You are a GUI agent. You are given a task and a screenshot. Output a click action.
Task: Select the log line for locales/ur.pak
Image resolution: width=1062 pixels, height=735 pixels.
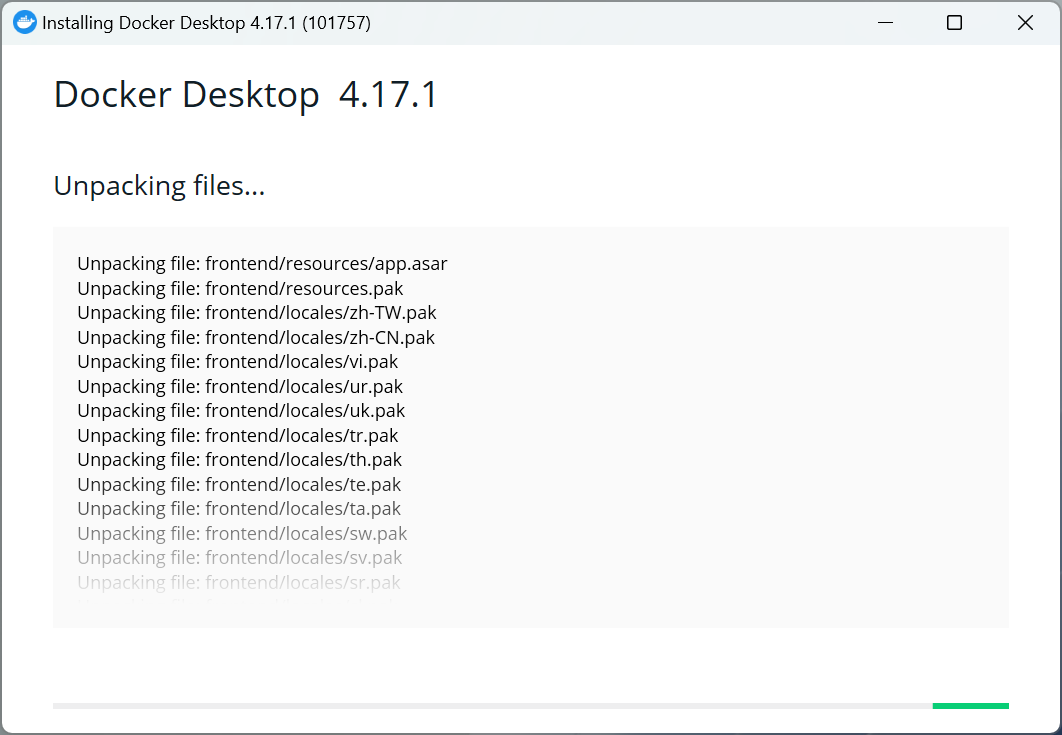click(240, 386)
